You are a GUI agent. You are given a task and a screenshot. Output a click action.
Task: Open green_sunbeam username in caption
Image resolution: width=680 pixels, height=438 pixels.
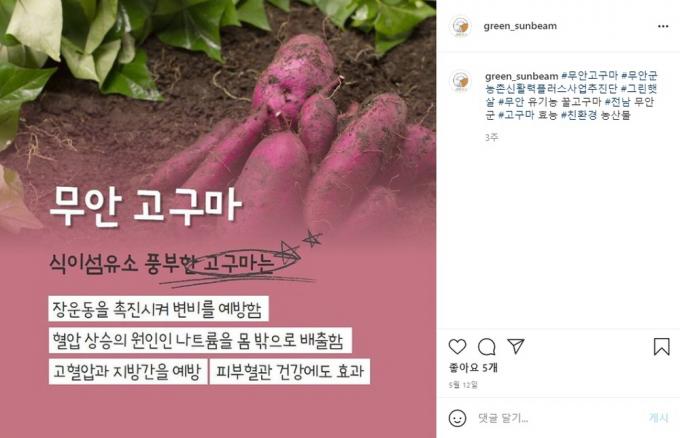[x=522, y=76]
